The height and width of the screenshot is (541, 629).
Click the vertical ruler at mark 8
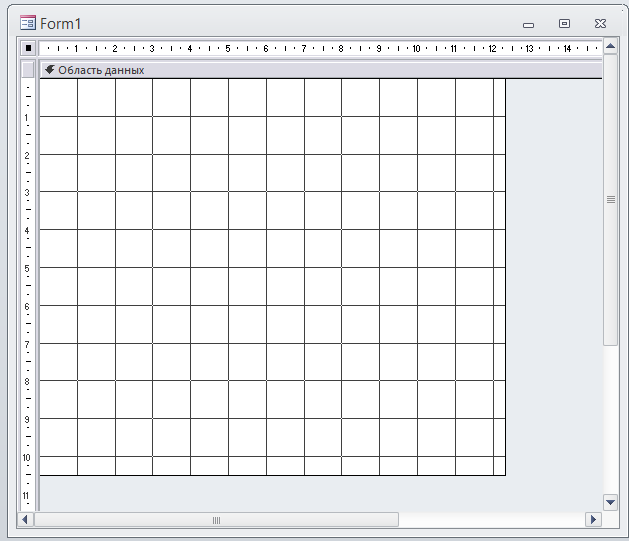[27, 381]
